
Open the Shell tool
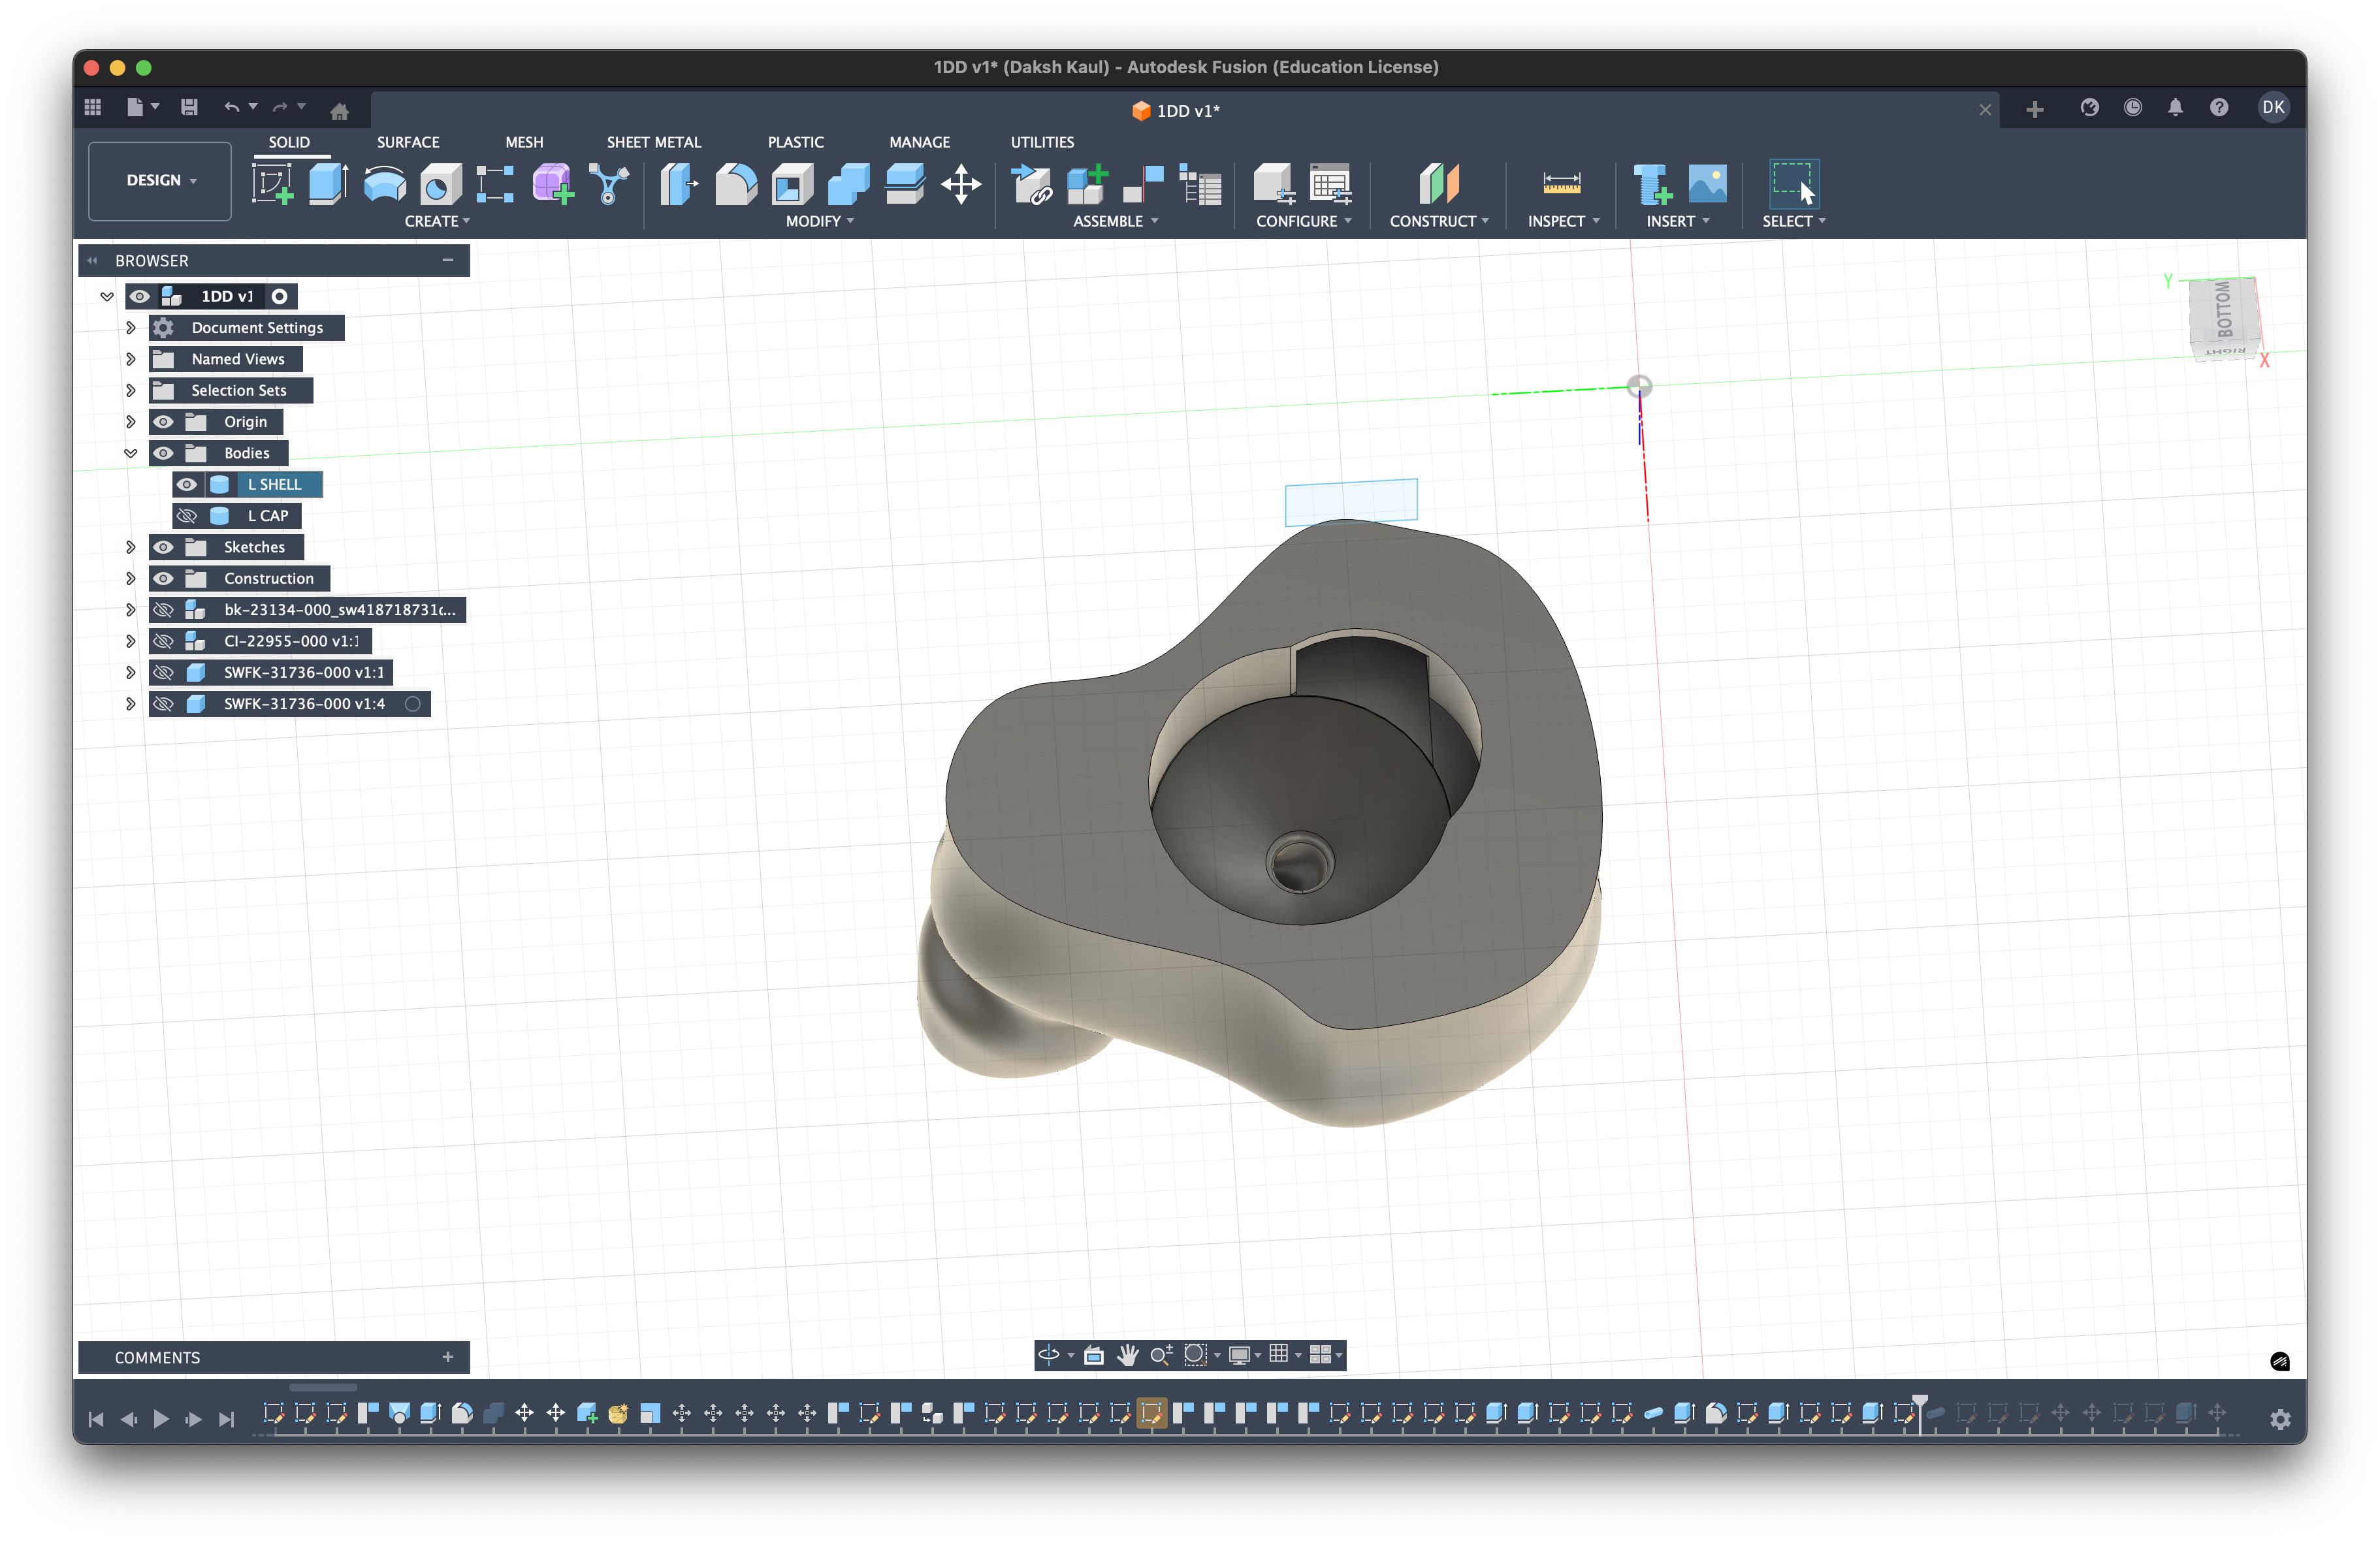pyautogui.click(x=791, y=183)
